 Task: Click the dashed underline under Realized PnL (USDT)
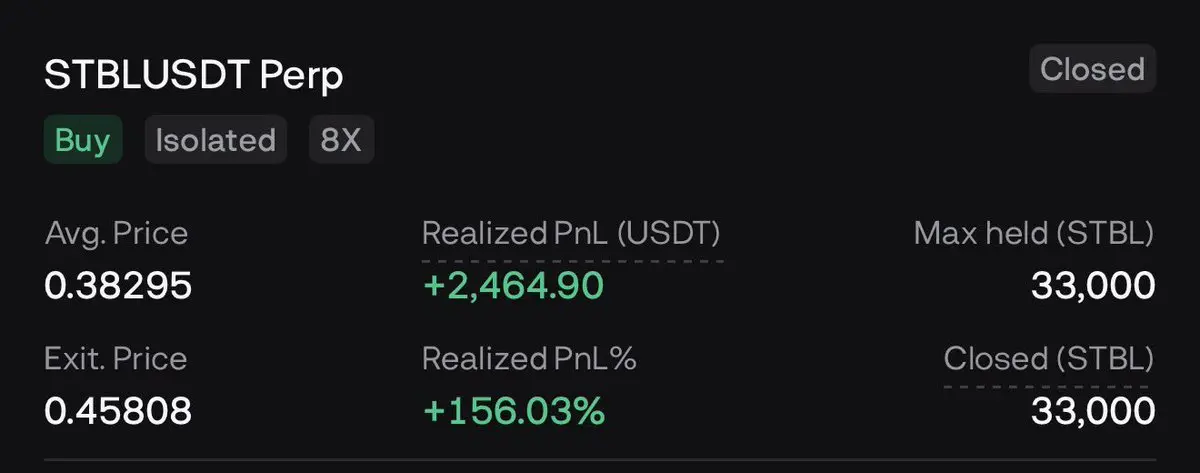click(x=571, y=261)
